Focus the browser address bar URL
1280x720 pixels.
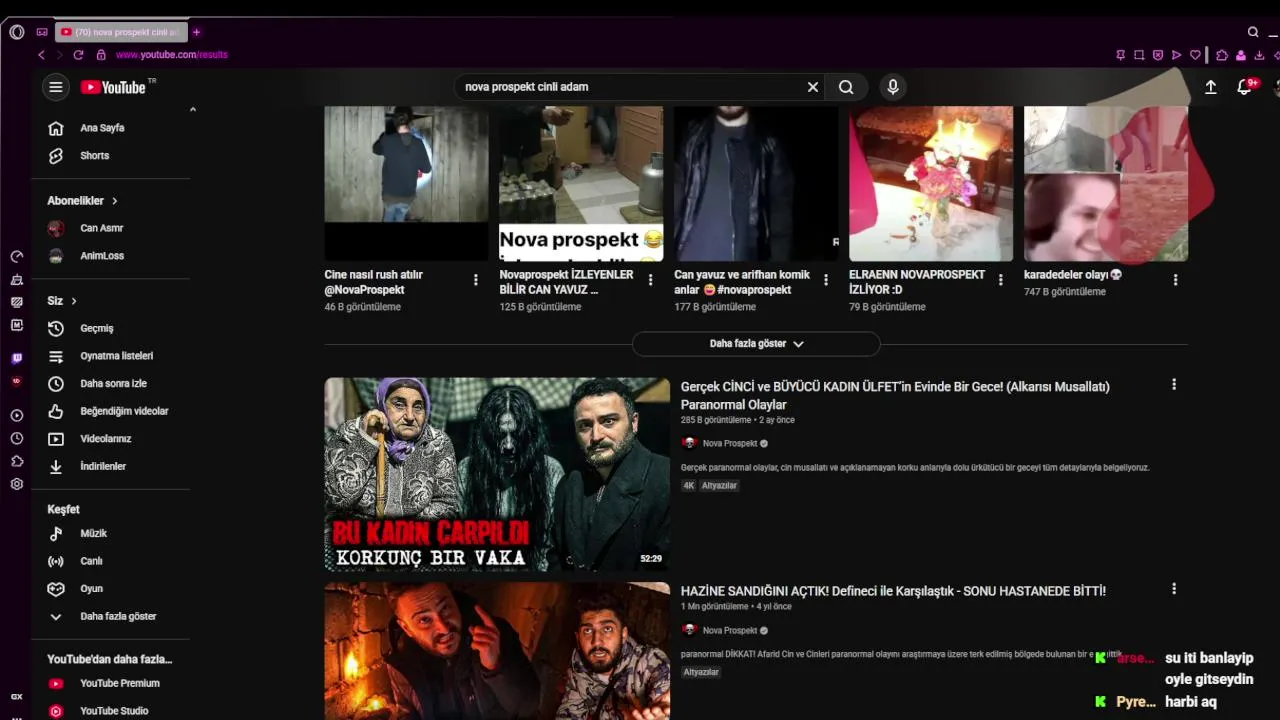[x=172, y=55]
